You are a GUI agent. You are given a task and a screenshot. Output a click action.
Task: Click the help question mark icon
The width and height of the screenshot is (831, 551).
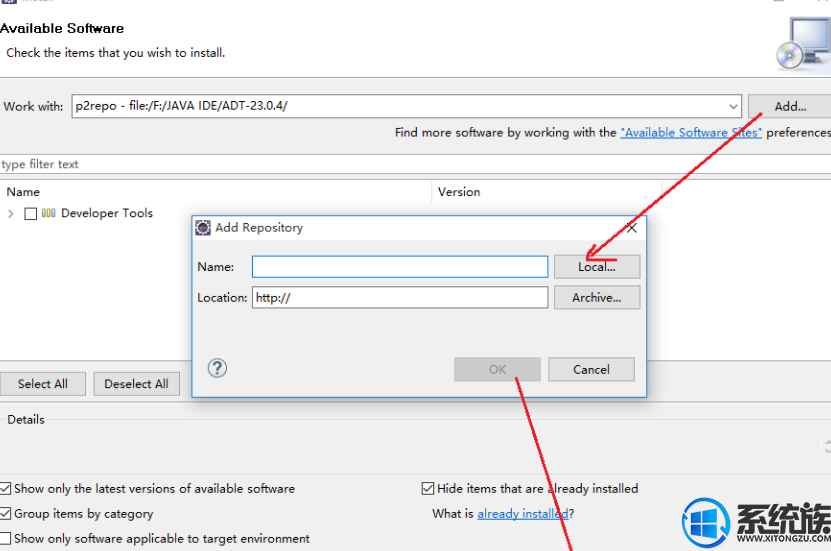click(217, 368)
